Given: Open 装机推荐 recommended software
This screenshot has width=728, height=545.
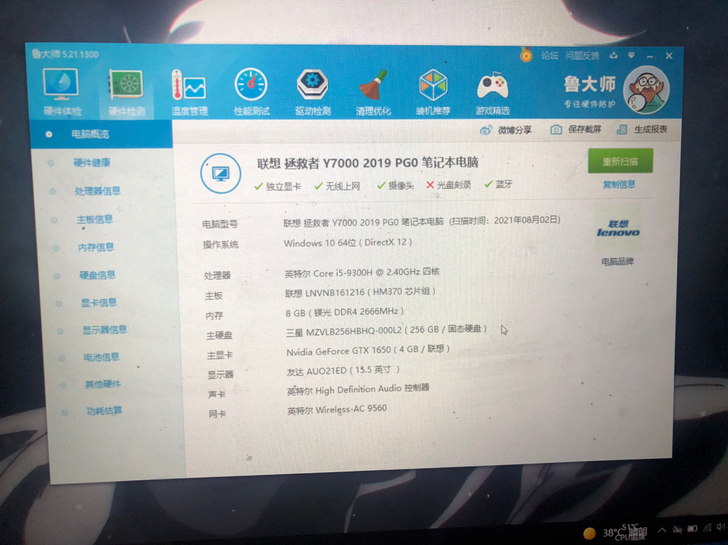Looking at the screenshot, I should pyautogui.click(x=433, y=91).
